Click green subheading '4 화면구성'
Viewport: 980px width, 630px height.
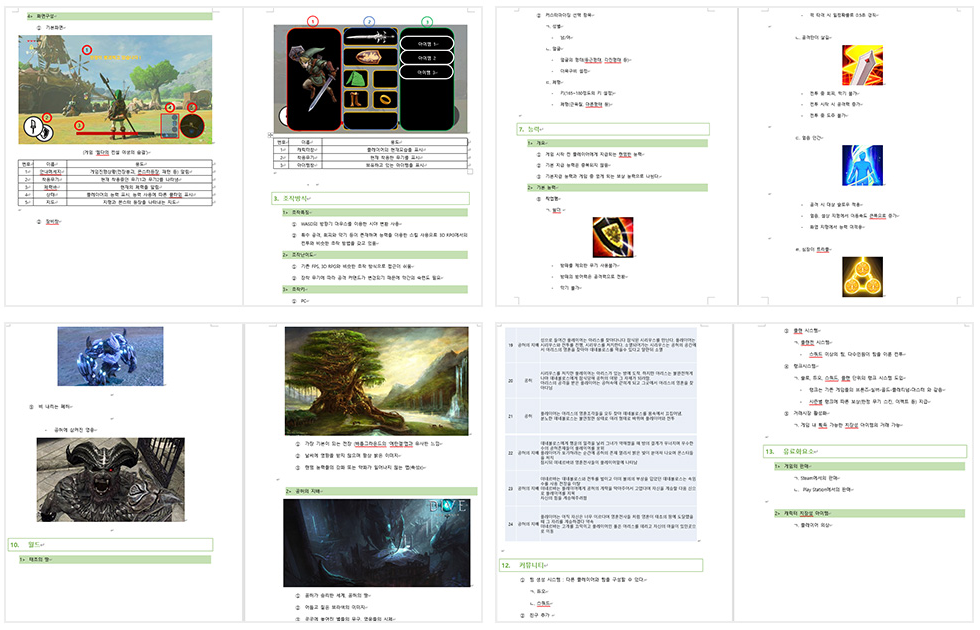[x=119, y=16]
